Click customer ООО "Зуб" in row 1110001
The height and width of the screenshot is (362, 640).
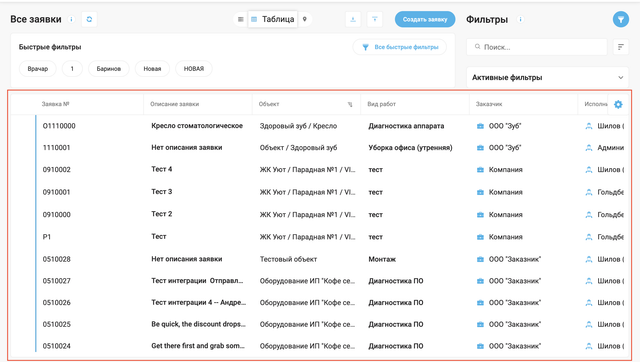coord(505,148)
